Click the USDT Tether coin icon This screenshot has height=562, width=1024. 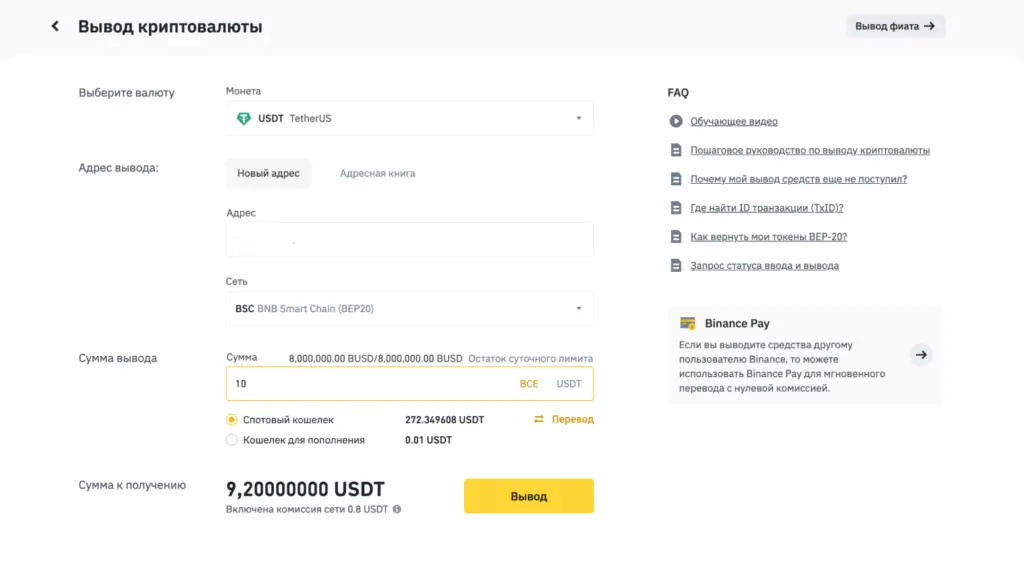pos(243,118)
